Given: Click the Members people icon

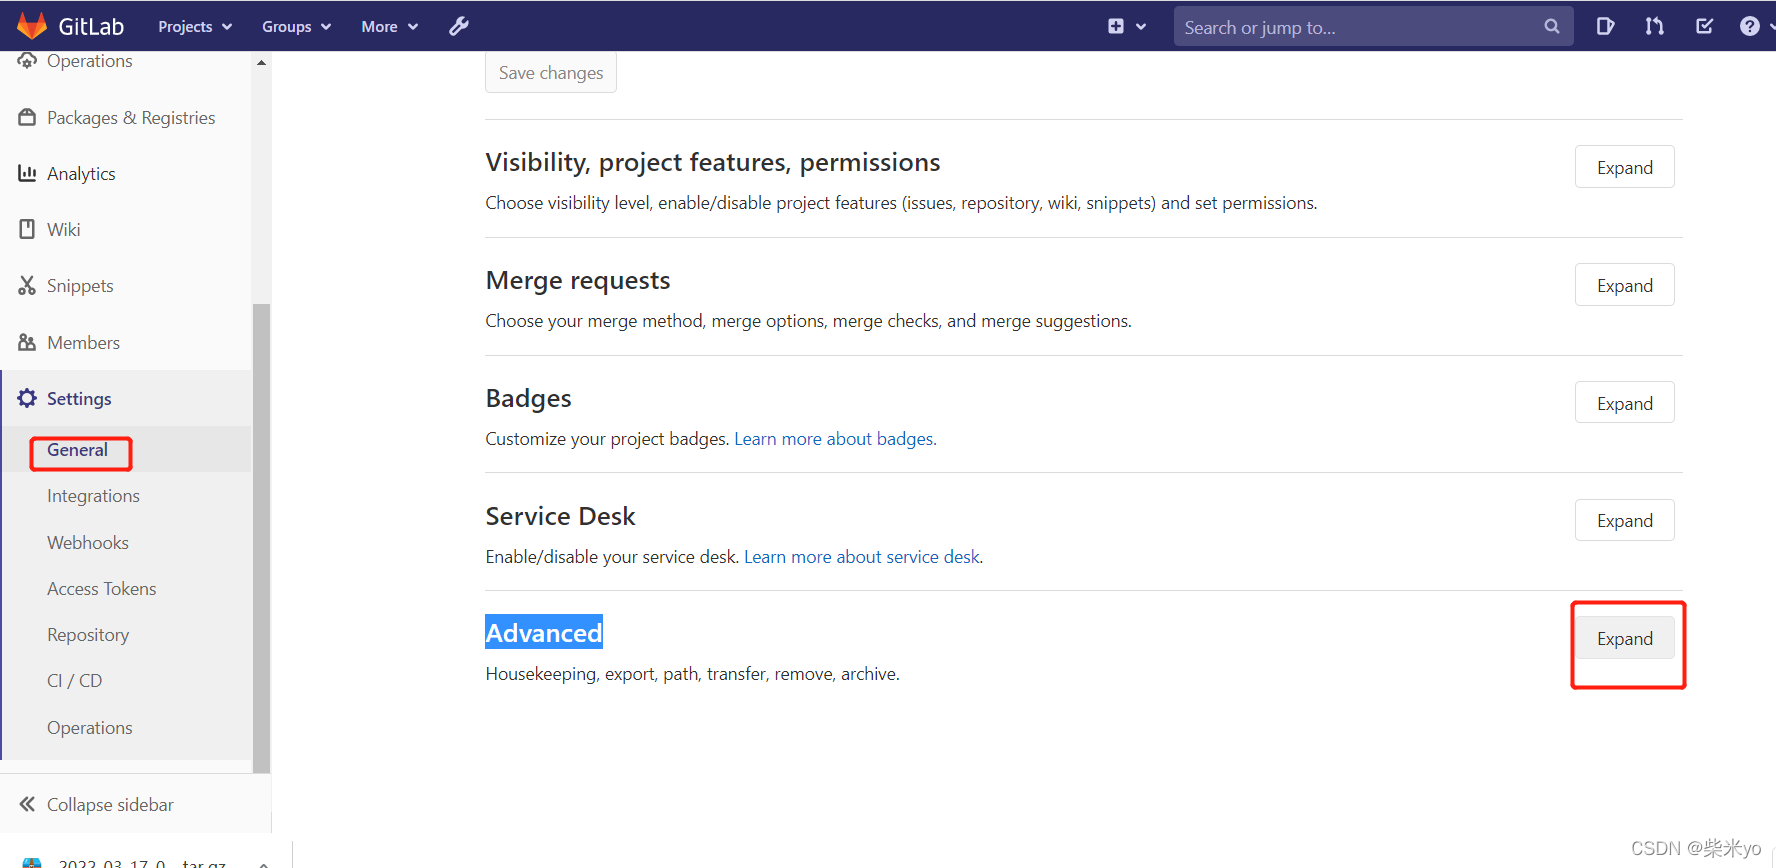Looking at the screenshot, I should coord(27,342).
